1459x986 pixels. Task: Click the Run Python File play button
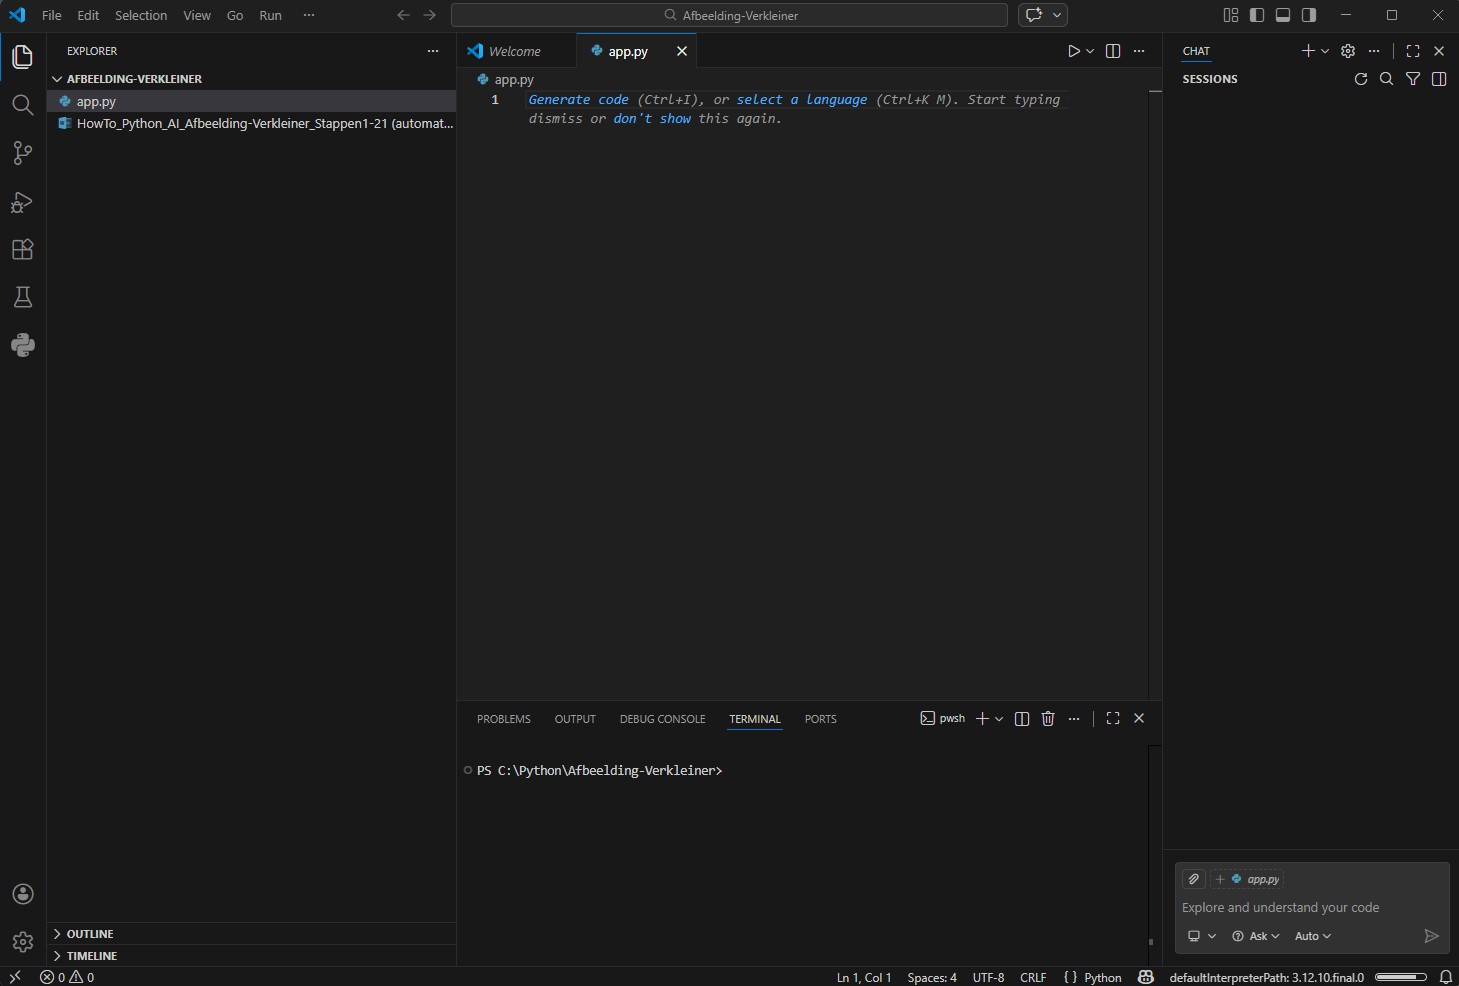click(1073, 51)
